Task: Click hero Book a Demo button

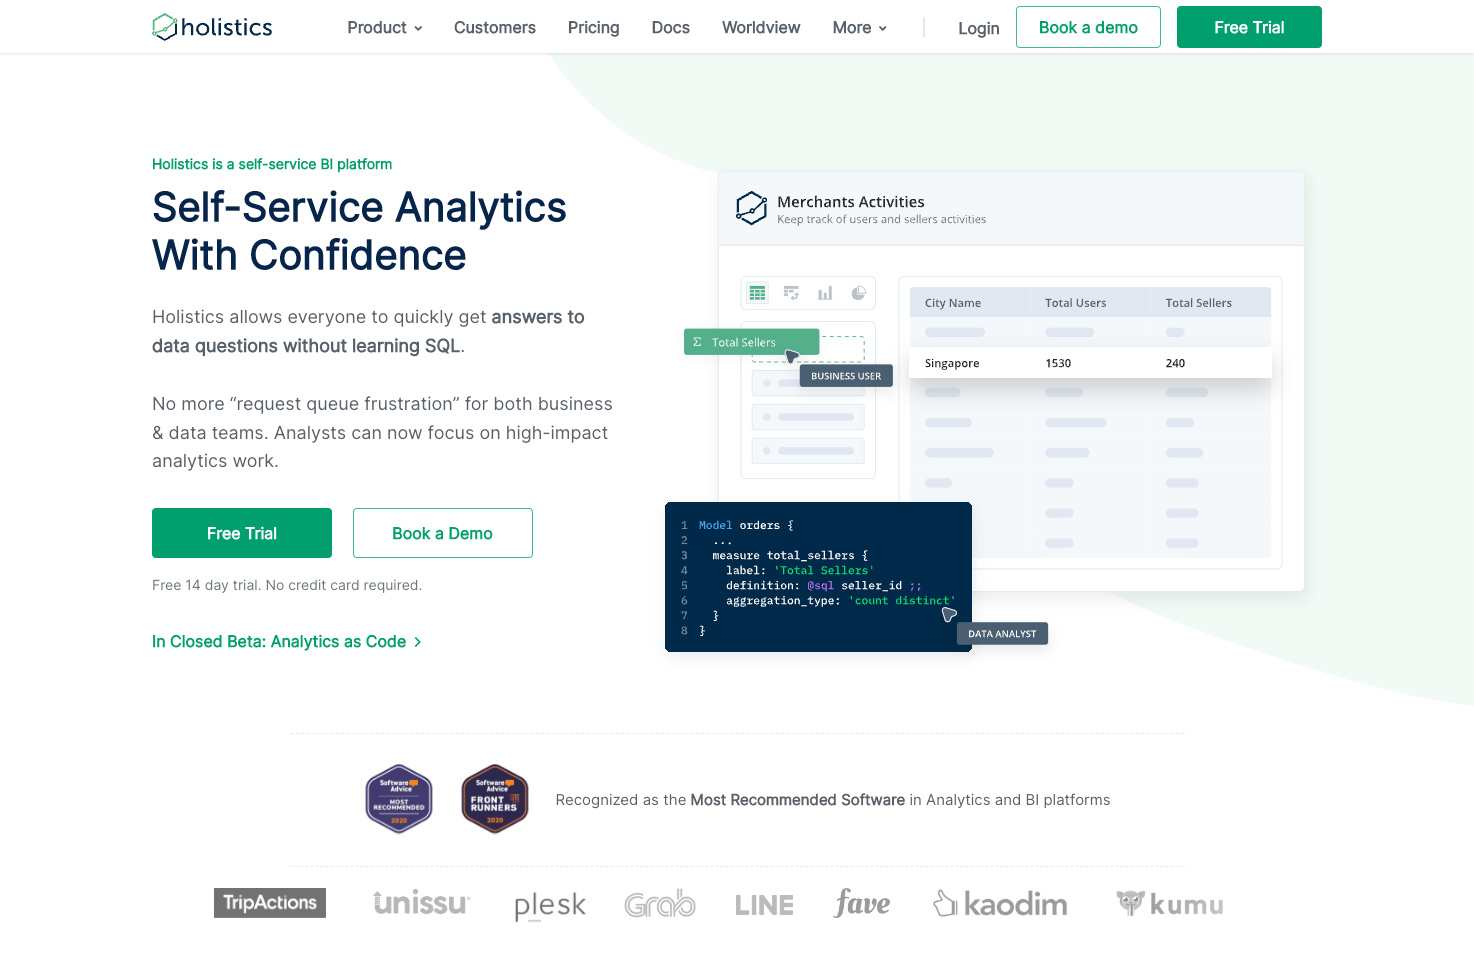Action: (x=443, y=533)
